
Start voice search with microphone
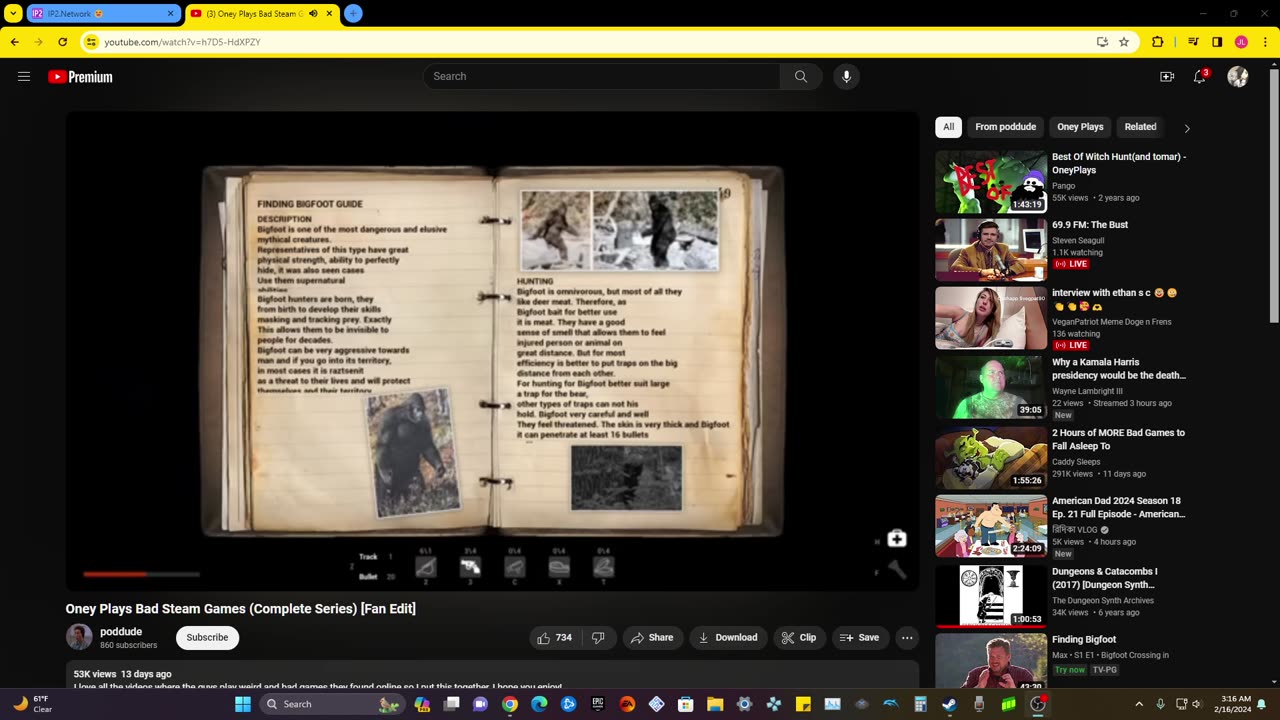[846, 77]
